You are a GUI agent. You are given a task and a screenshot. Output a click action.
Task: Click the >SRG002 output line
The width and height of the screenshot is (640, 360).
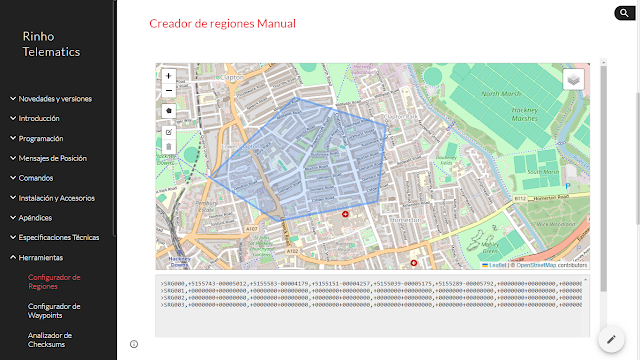click(x=371, y=298)
